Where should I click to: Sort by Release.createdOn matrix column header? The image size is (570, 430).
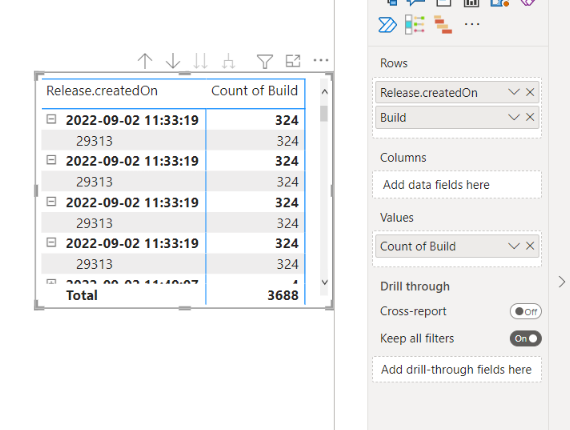pyautogui.click(x=102, y=91)
